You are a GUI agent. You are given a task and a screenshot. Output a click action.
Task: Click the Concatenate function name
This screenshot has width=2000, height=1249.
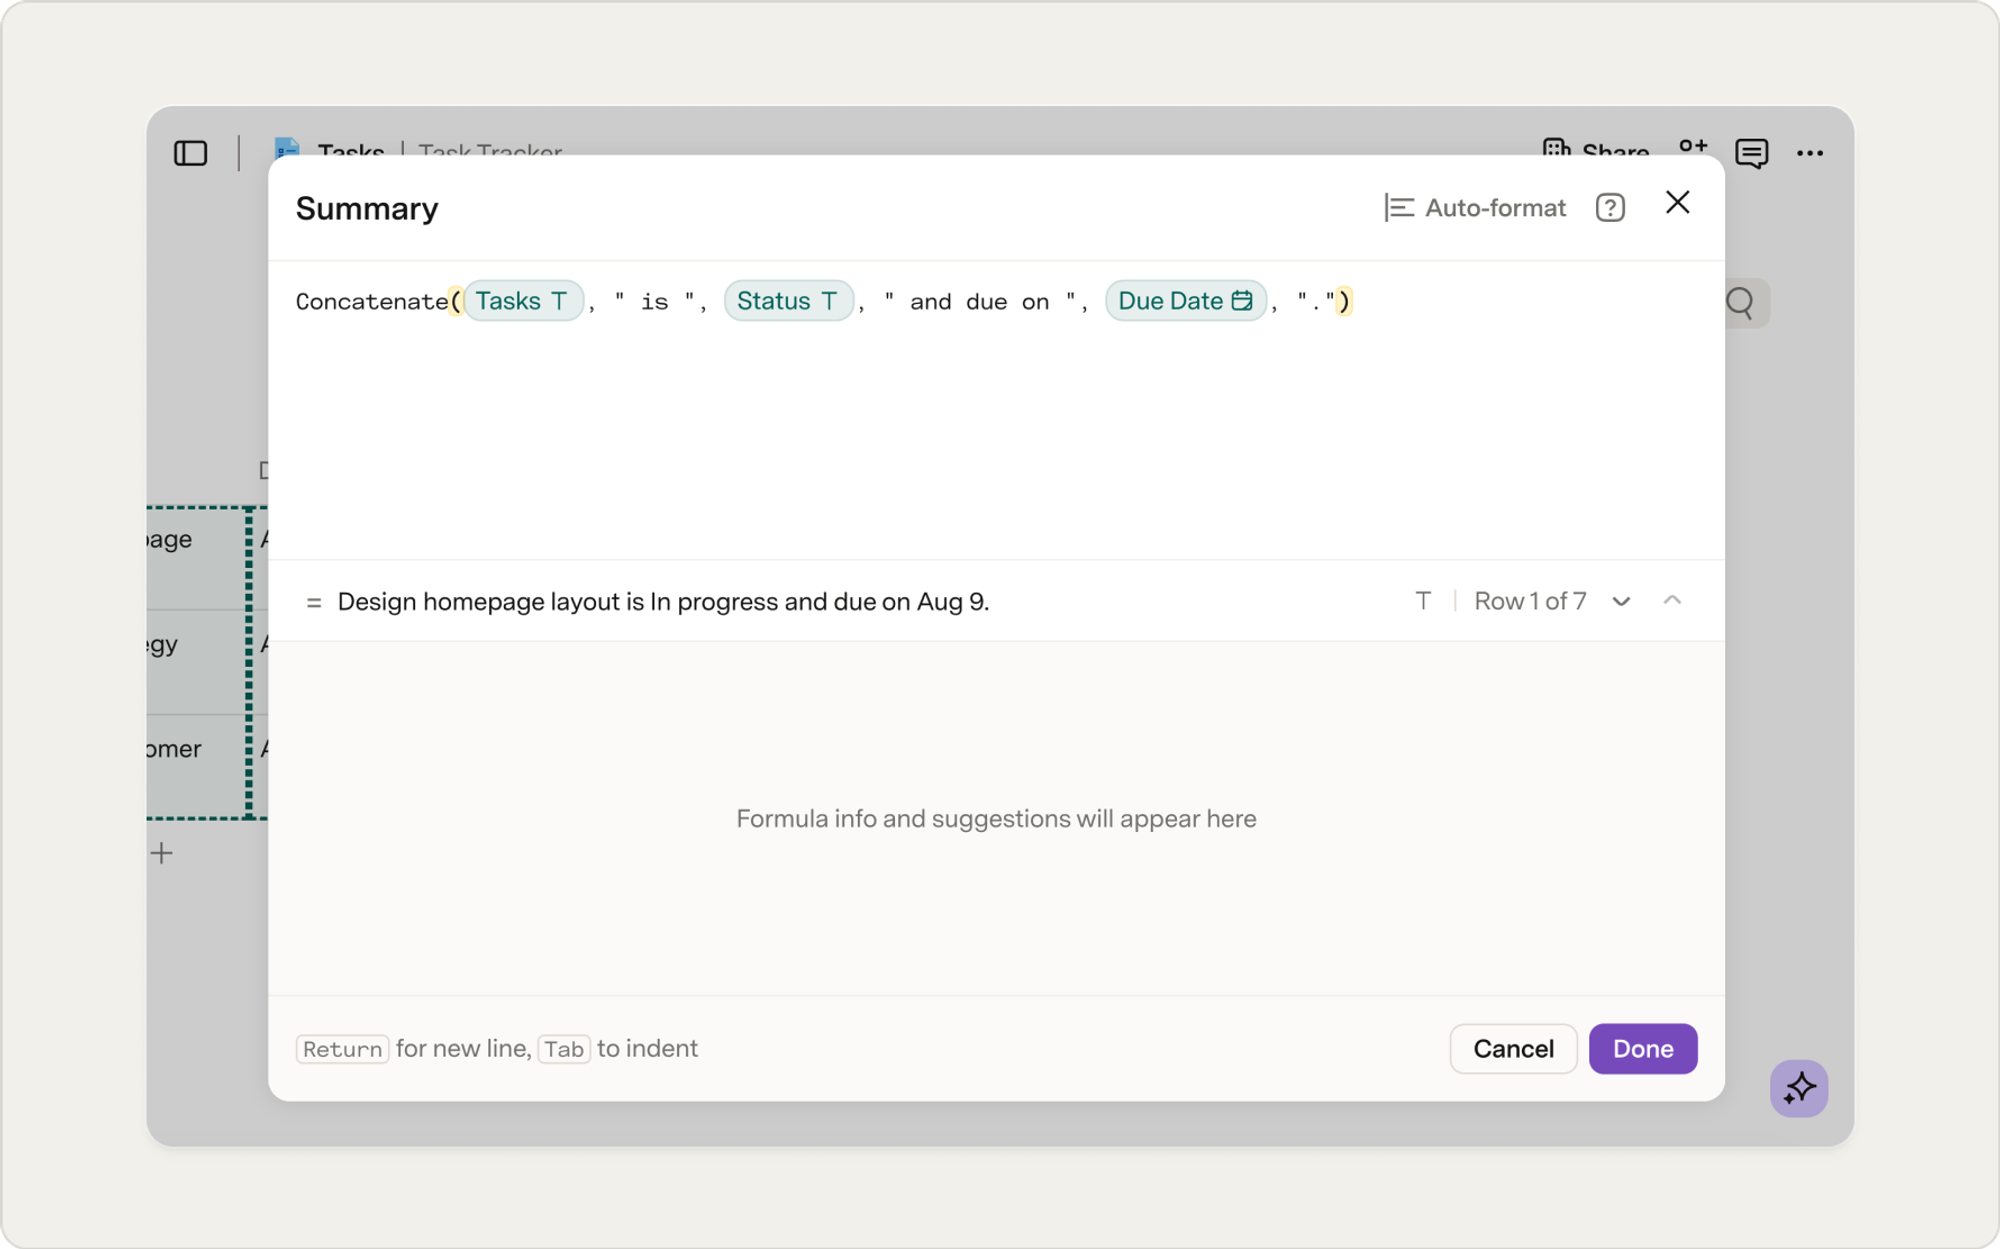coord(371,302)
